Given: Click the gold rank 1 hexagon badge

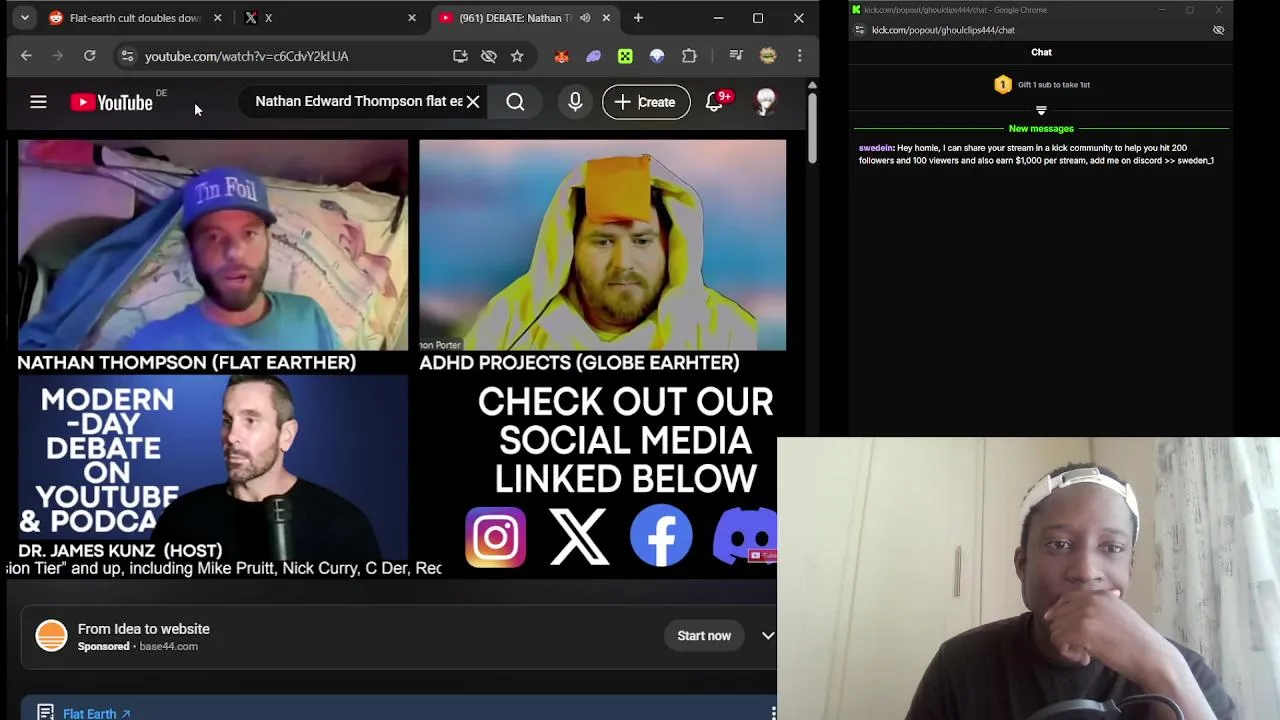Looking at the screenshot, I should (1003, 85).
